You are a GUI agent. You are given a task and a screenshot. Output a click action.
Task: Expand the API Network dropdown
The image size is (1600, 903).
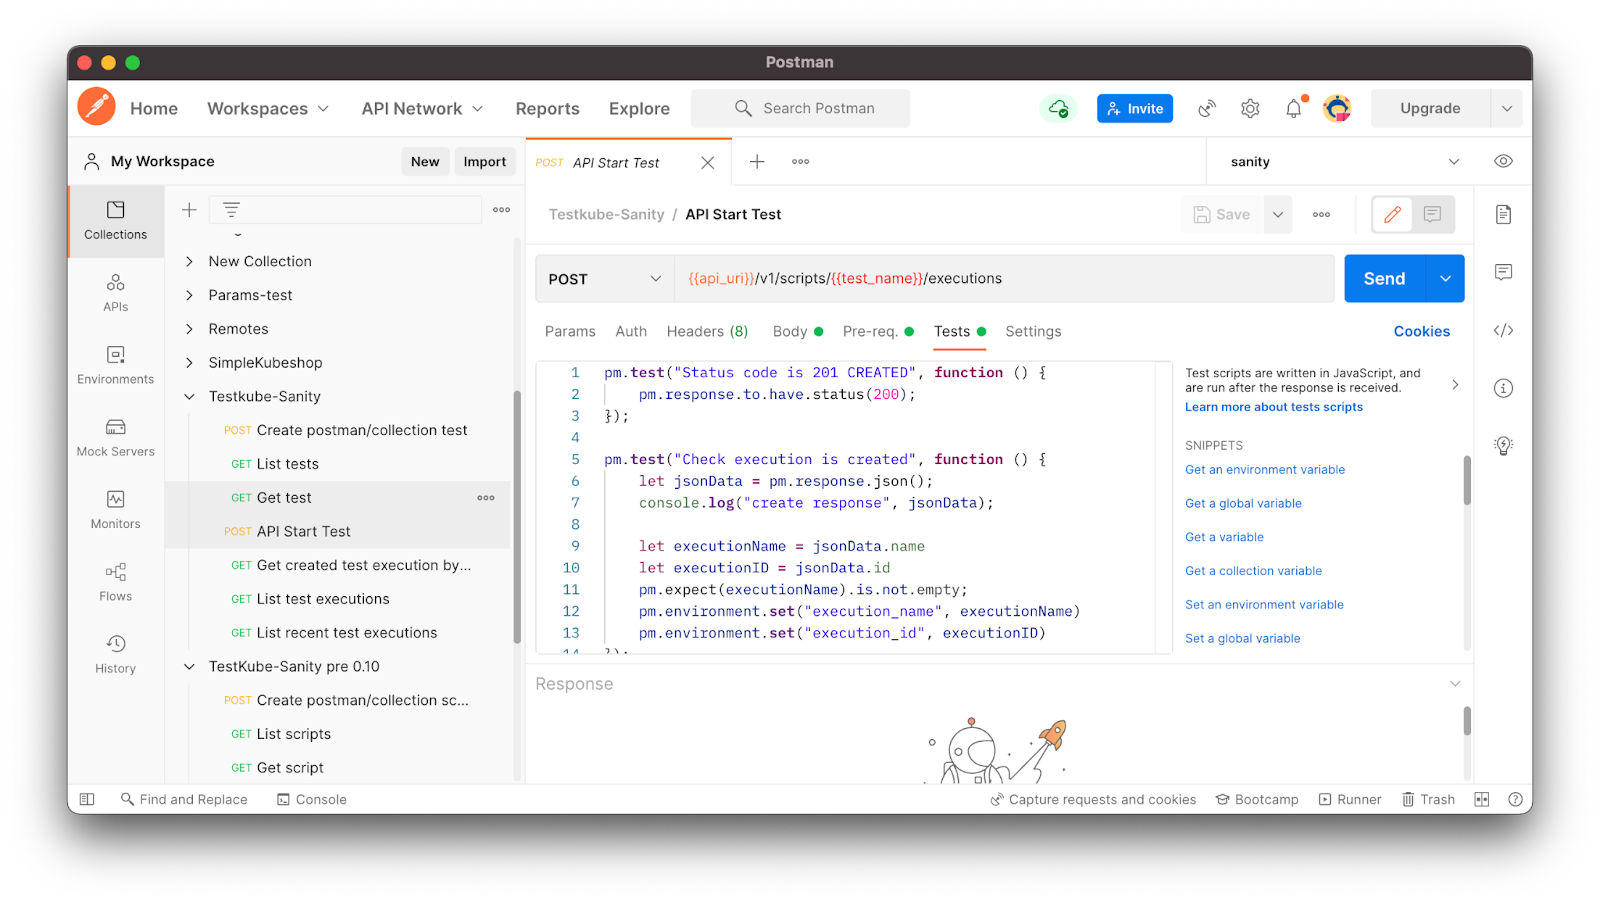click(477, 108)
